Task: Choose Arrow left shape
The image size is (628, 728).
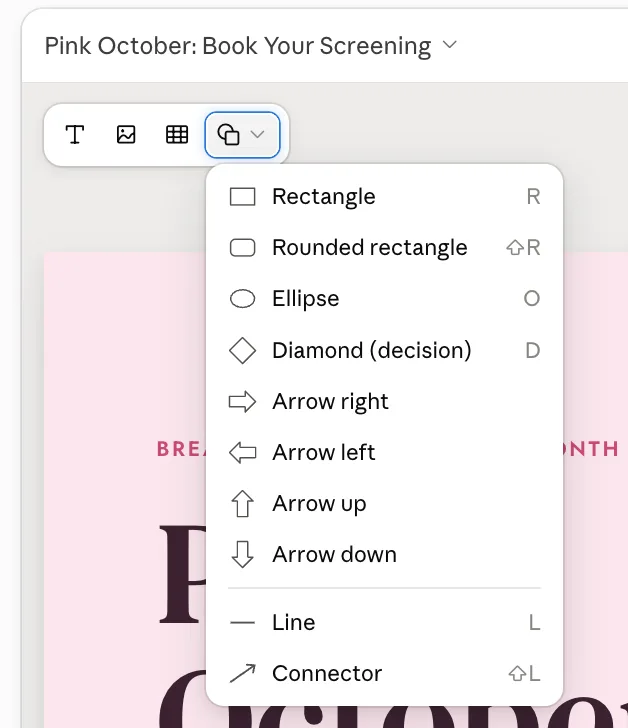Action: tap(384, 452)
